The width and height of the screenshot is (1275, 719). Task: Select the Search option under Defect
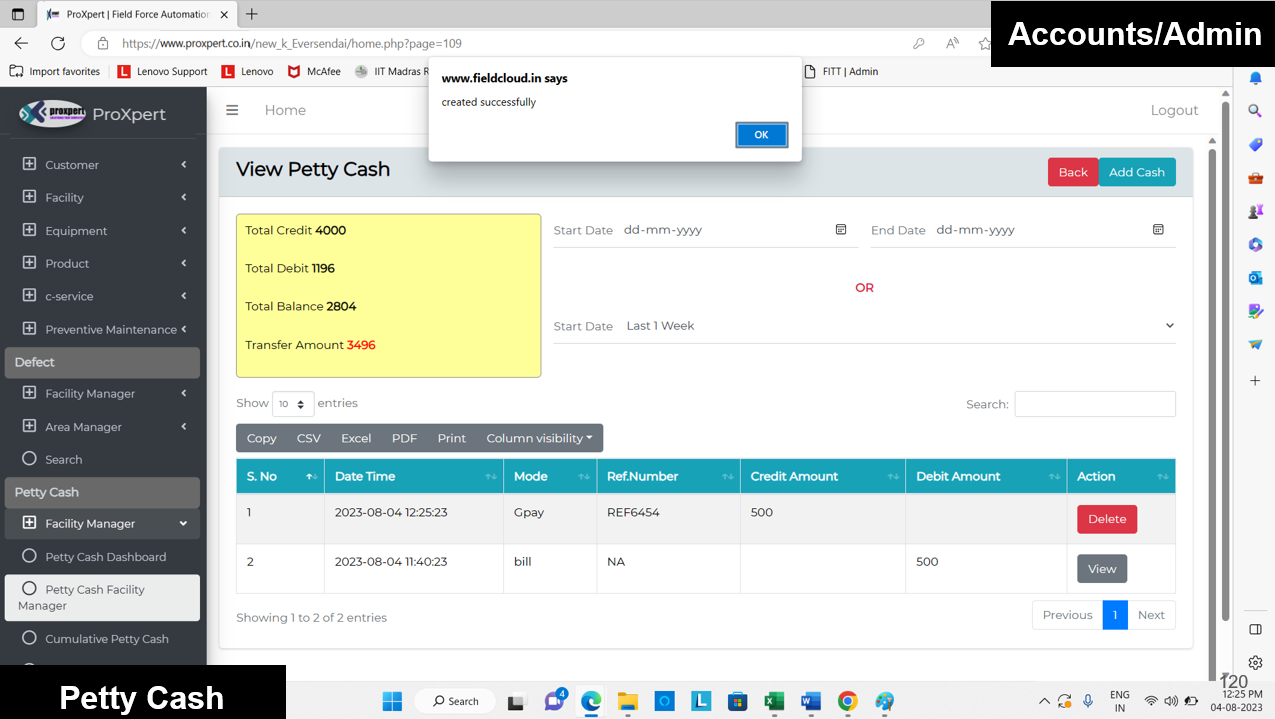63,460
